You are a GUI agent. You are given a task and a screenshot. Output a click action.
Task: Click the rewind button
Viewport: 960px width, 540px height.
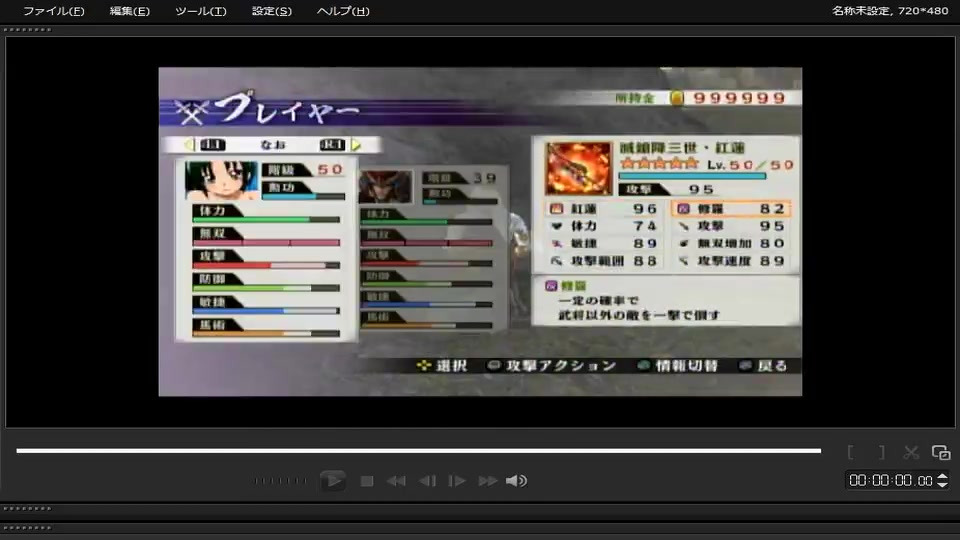pos(396,481)
